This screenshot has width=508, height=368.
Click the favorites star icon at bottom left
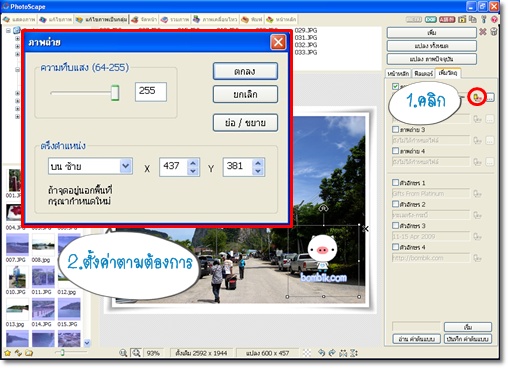(x=8, y=353)
